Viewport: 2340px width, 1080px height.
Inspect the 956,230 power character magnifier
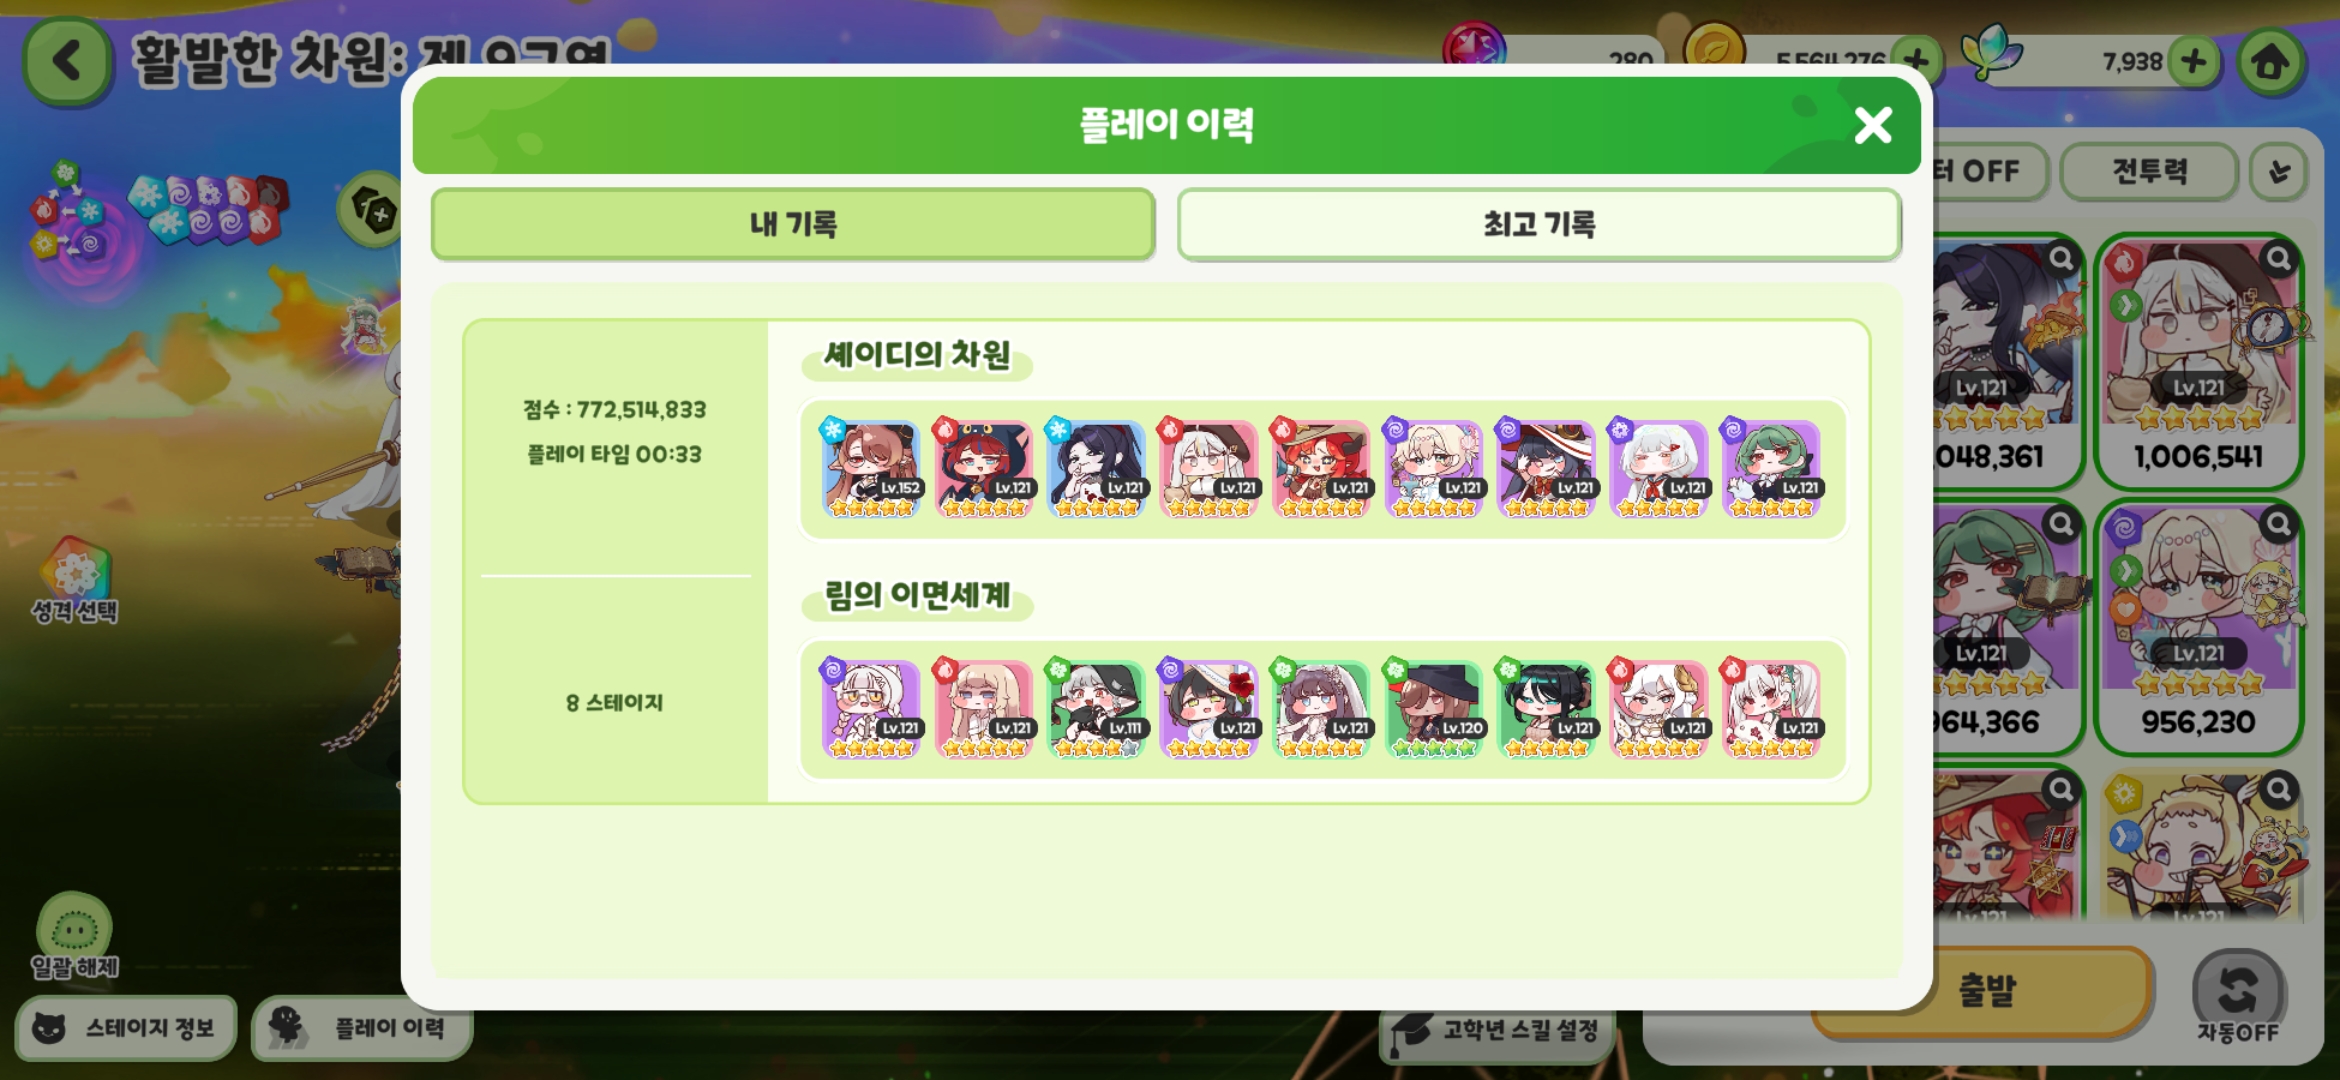pyautogui.click(x=2279, y=524)
